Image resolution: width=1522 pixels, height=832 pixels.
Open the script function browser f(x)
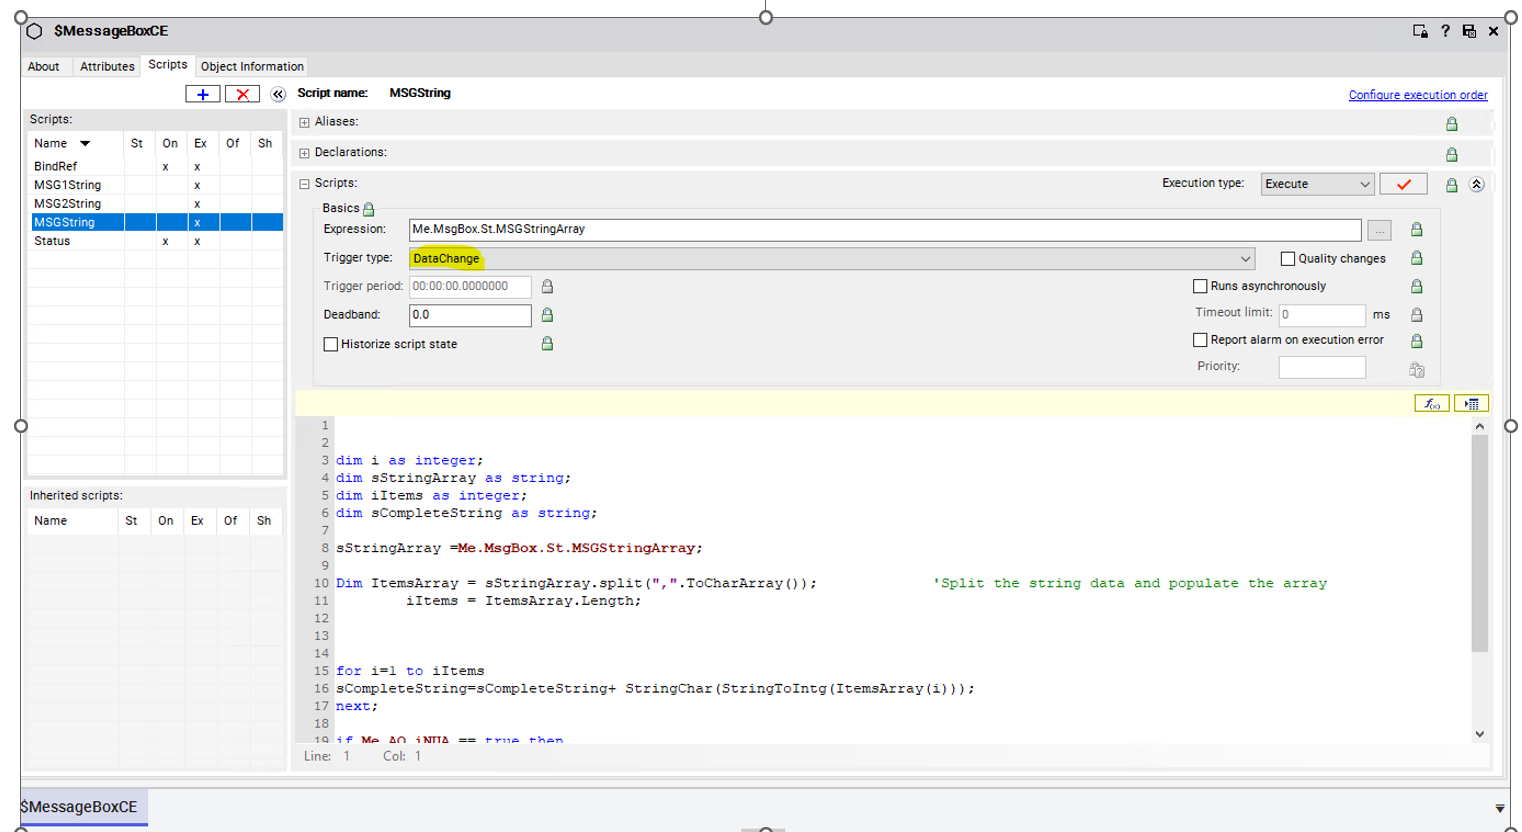tap(1432, 403)
